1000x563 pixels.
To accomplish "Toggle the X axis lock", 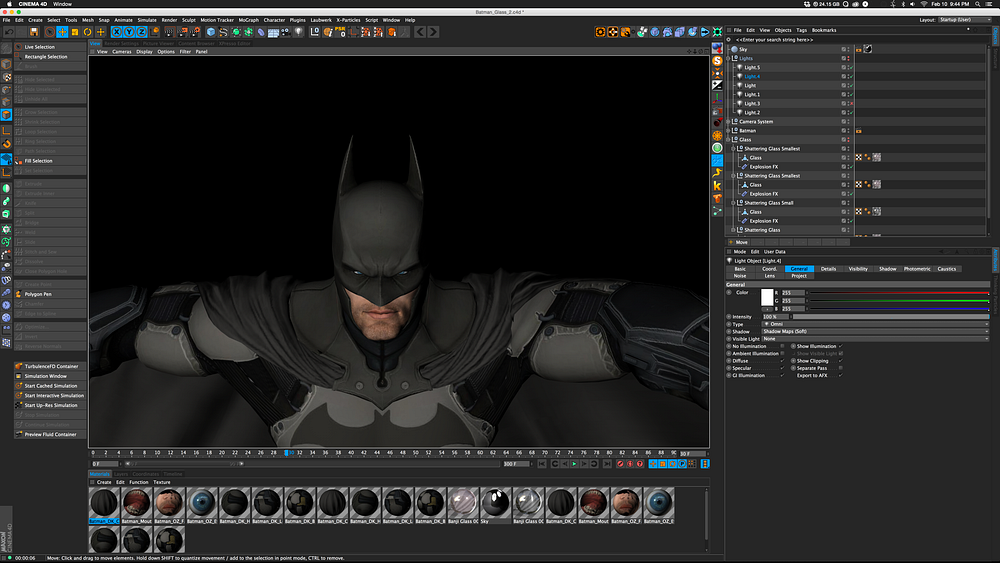I will coord(117,32).
